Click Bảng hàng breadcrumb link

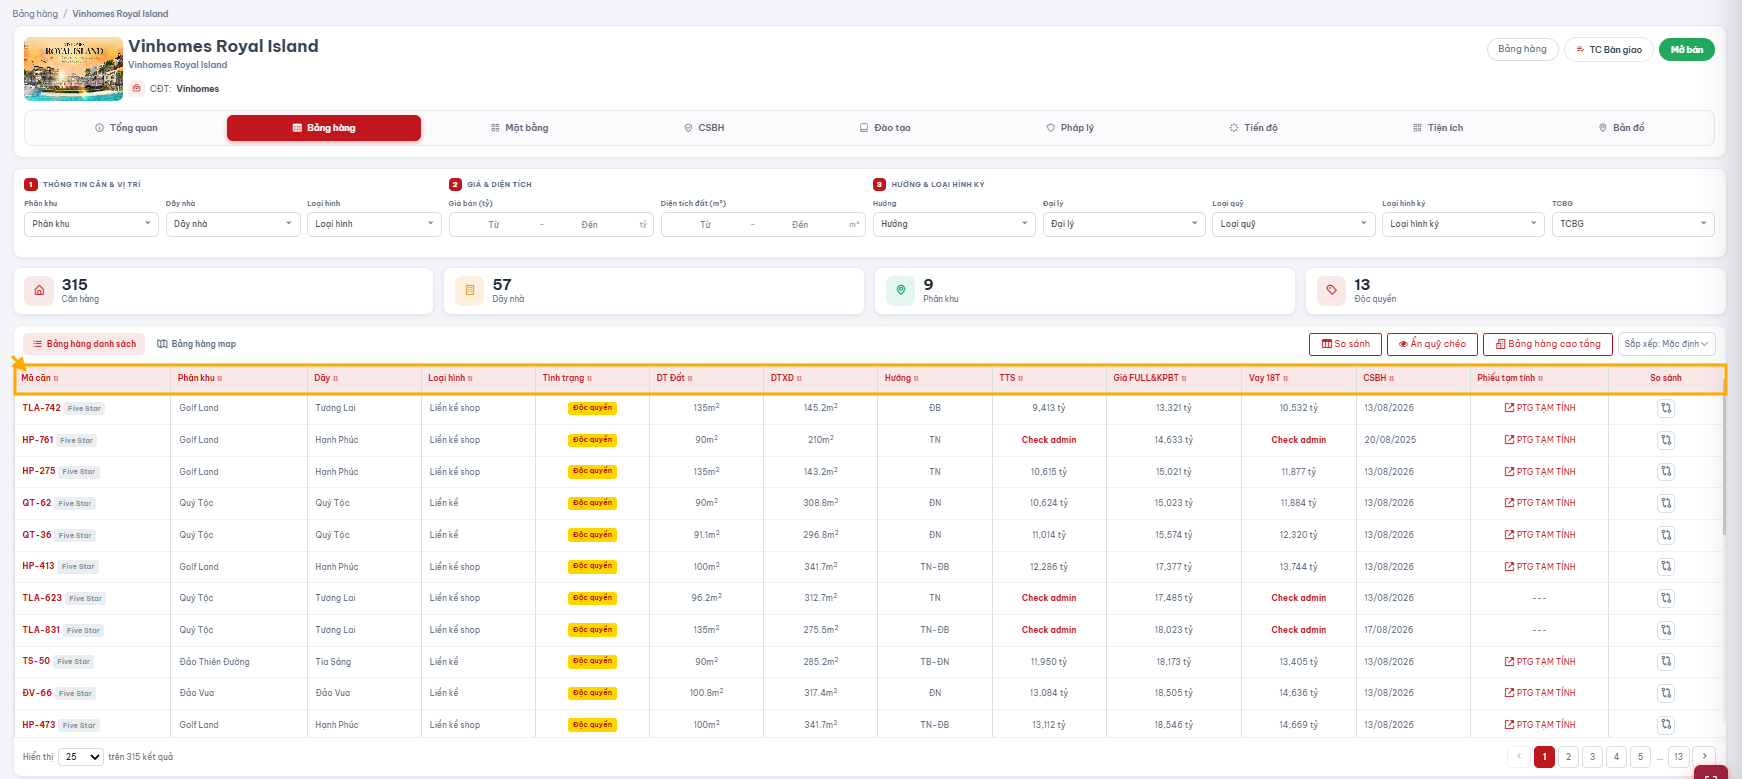[35, 14]
